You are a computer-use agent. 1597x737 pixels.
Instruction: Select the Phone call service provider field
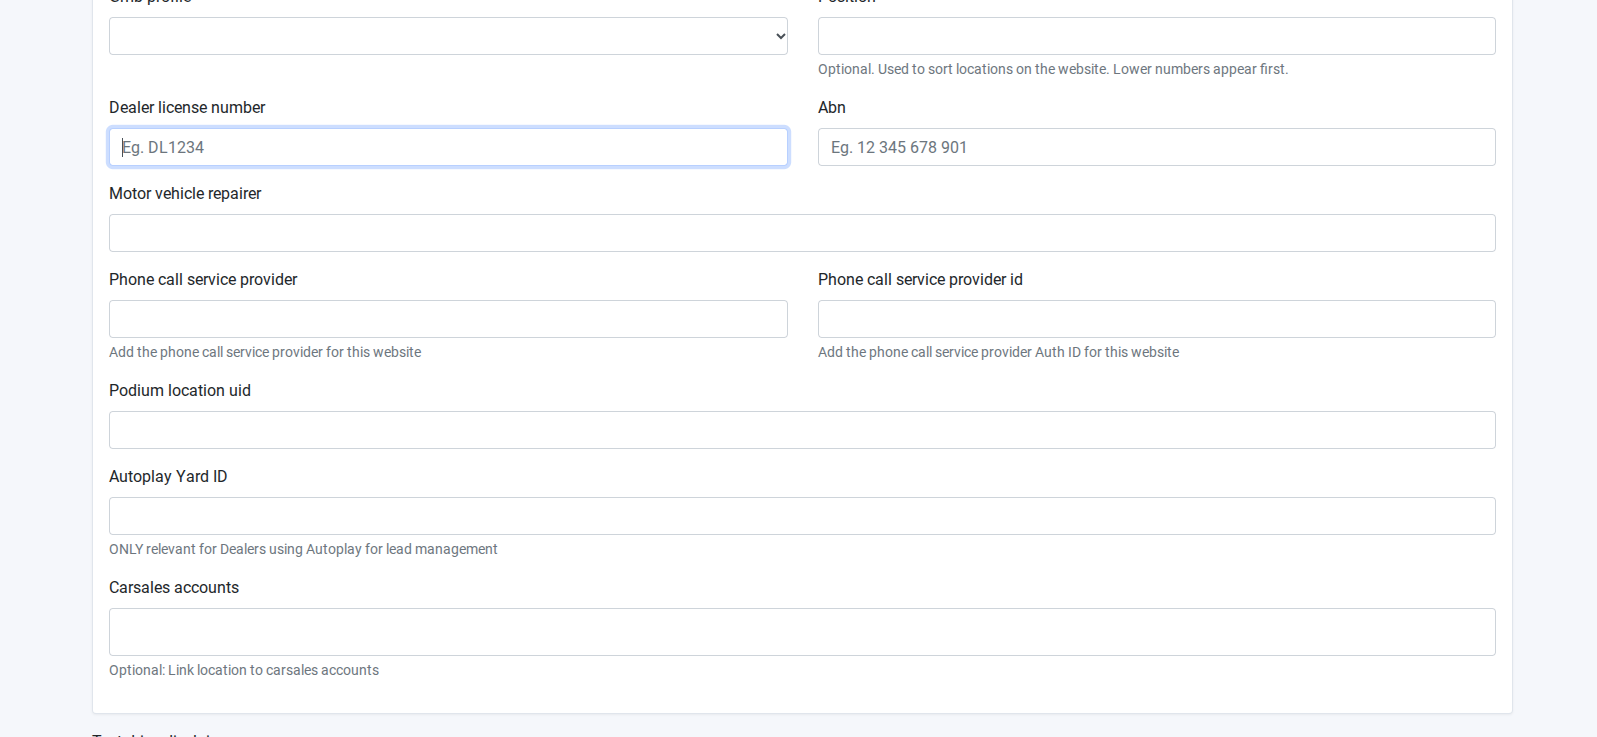(x=447, y=319)
